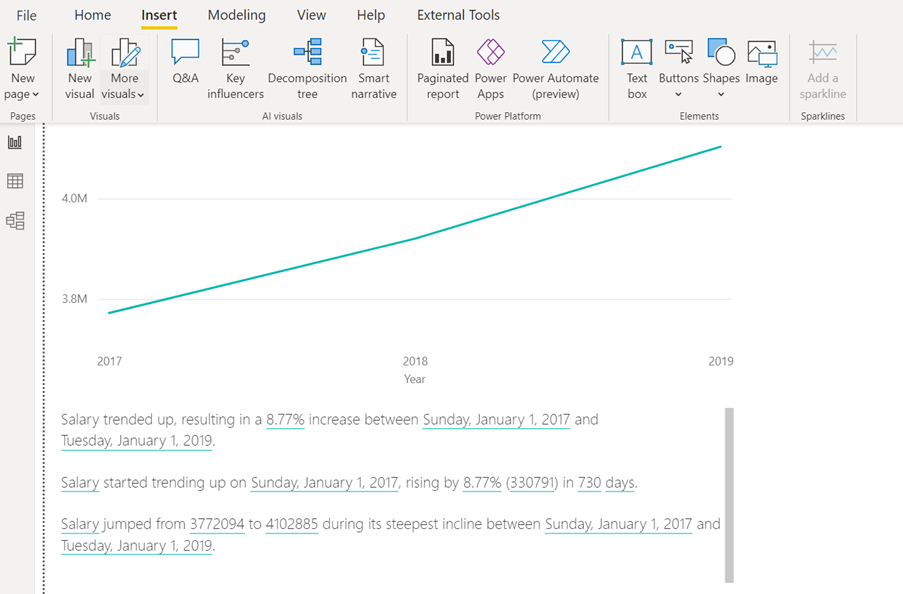Click the 8.77% link in the narrative
Image resolution: width=903 pixels, height=594 pixels.
coord(286,419)
